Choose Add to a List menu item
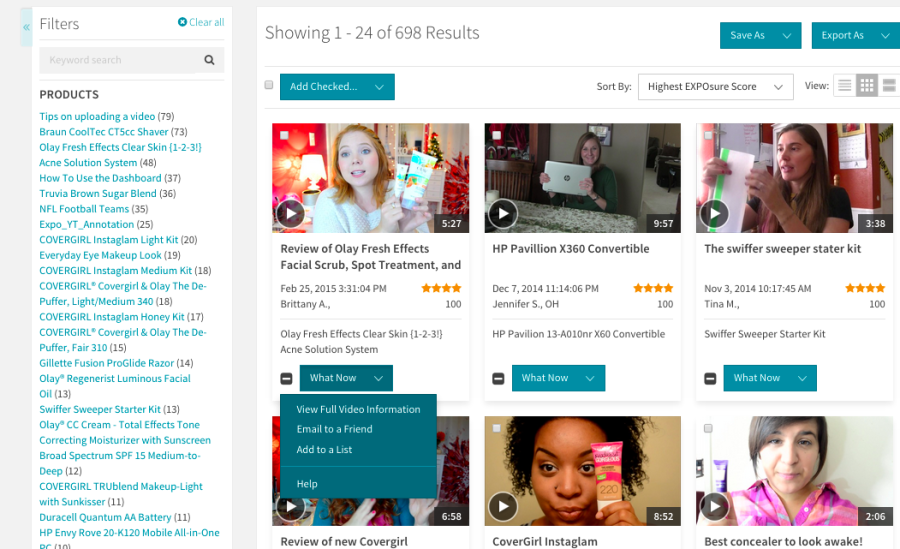900x549 pixels. click(x=324, y=450)
